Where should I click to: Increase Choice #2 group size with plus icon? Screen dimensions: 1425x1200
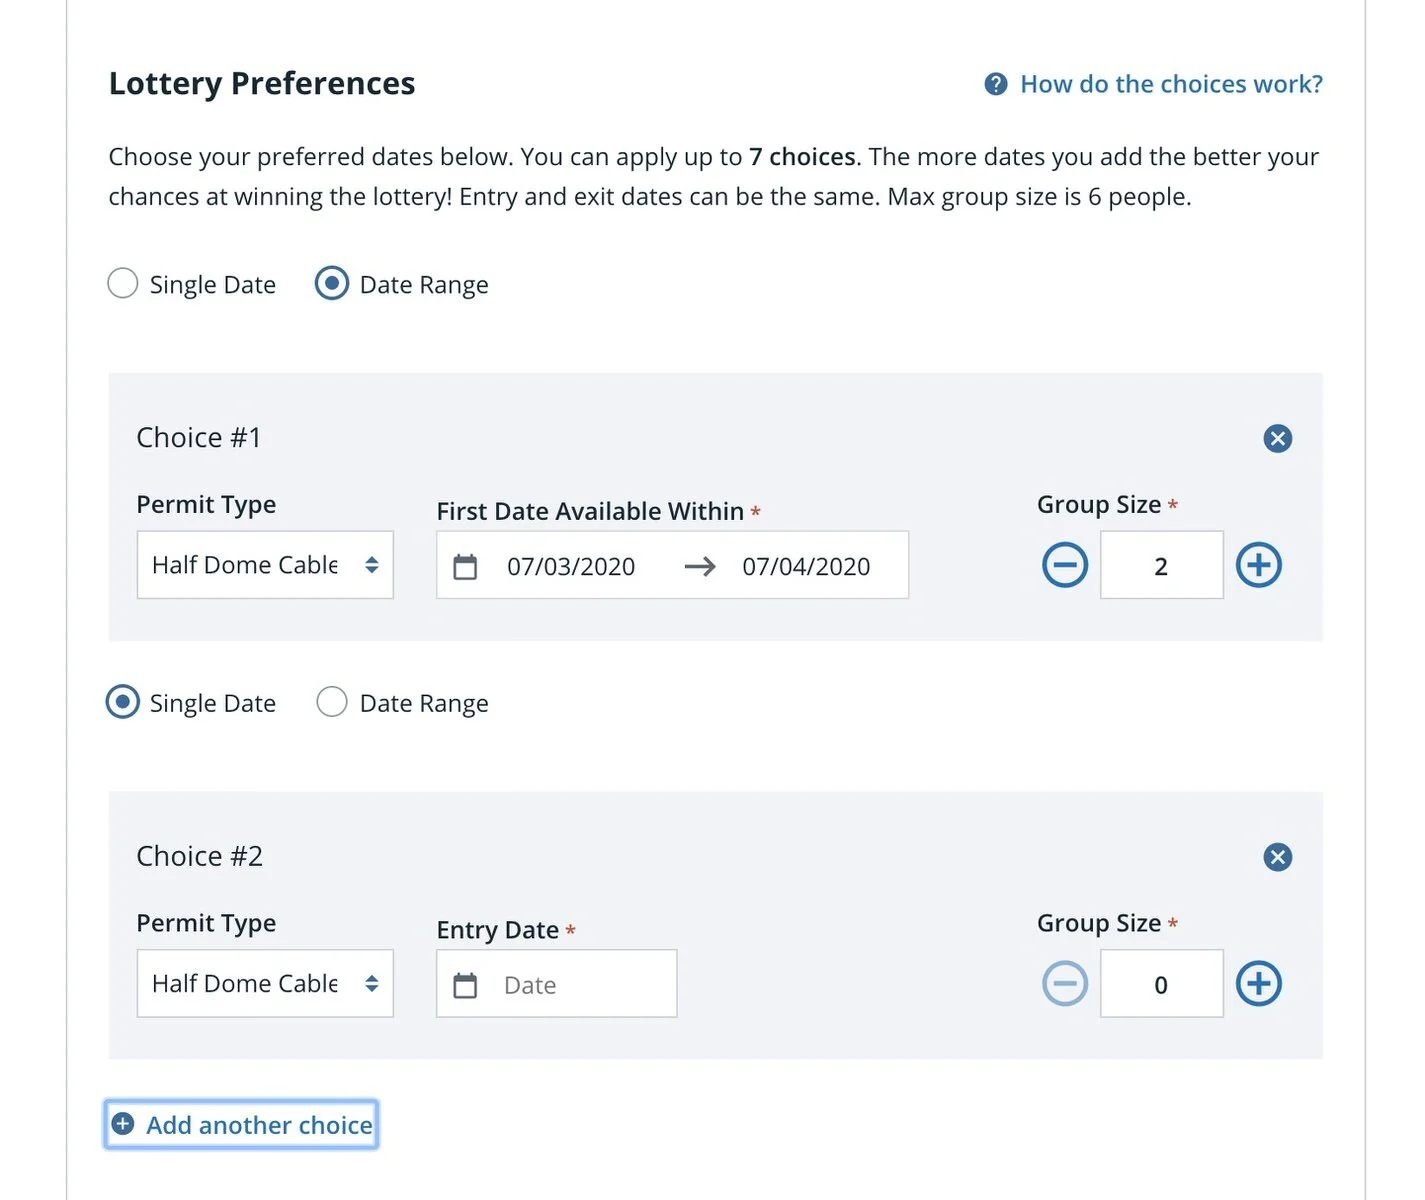(1258, 984)
